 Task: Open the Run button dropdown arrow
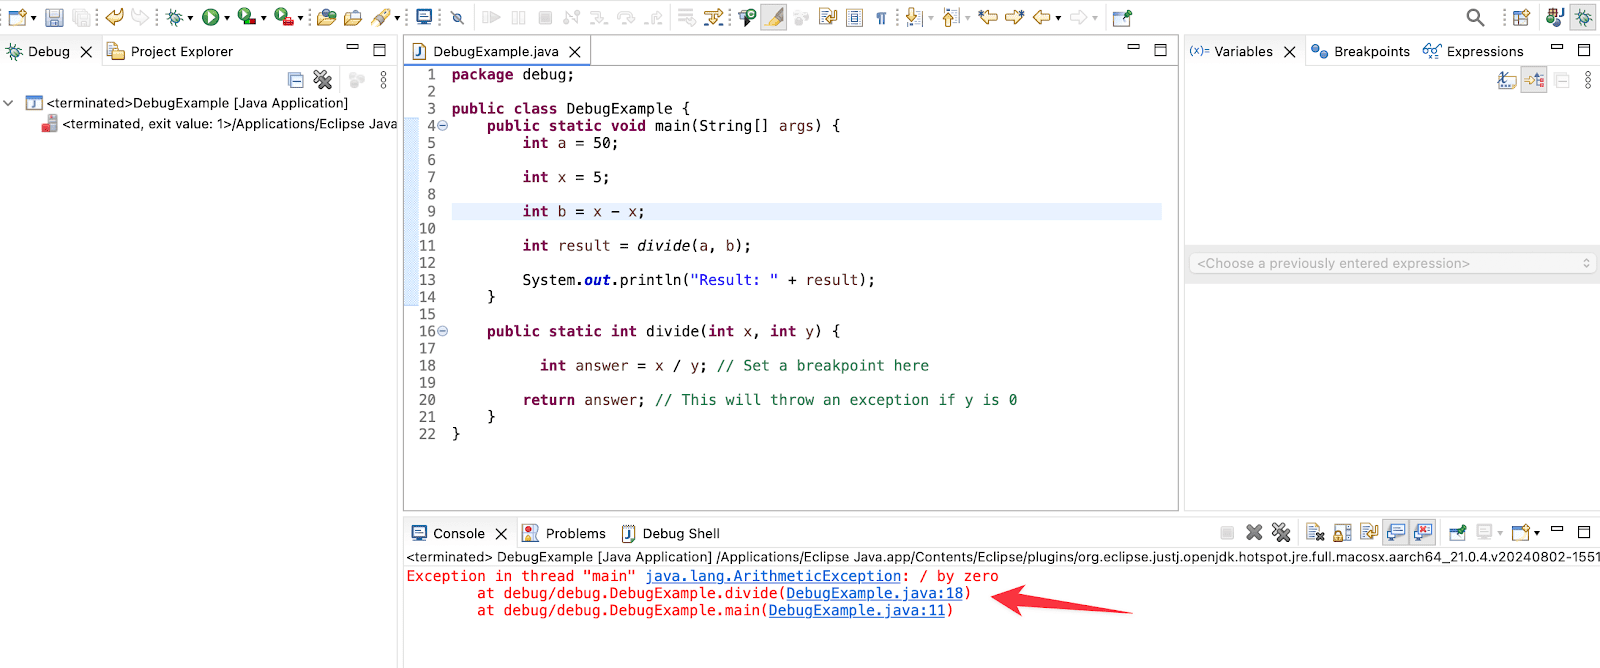click(x=226, y=18)
